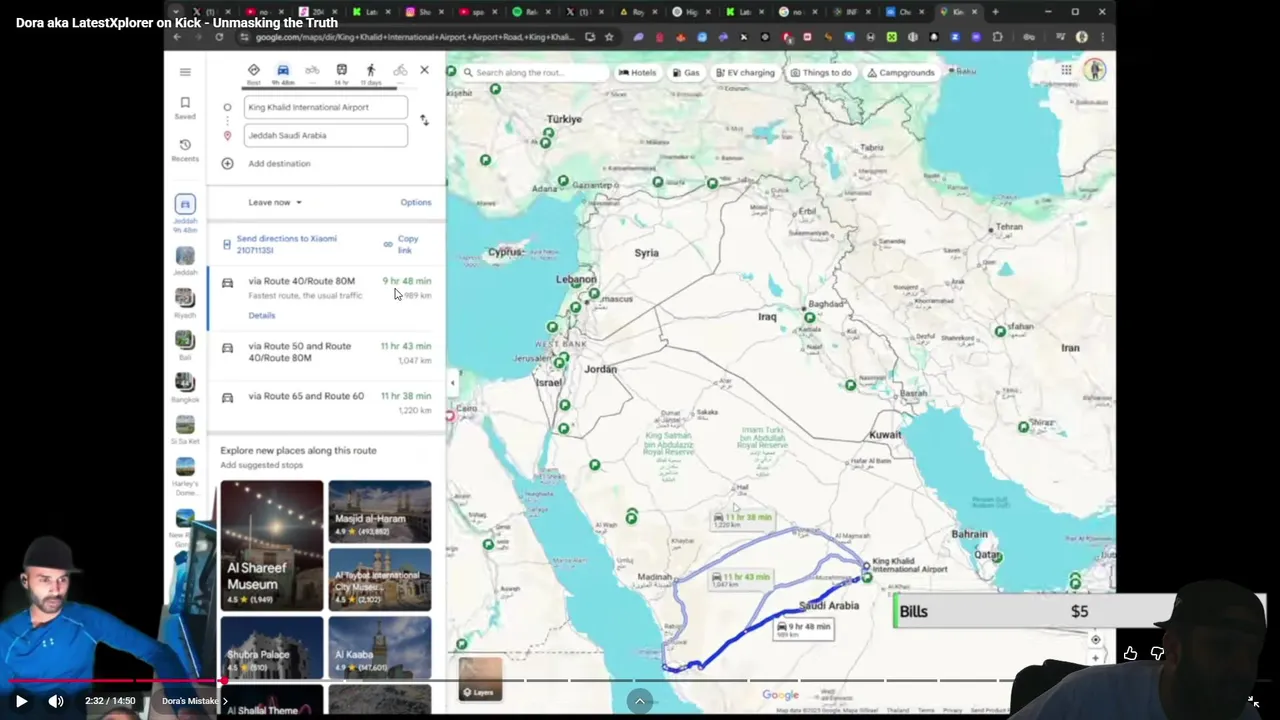Click the King Khalid International Airport origin field
The width and height of the screenshot is (1280, 720).
pos(325,107)
